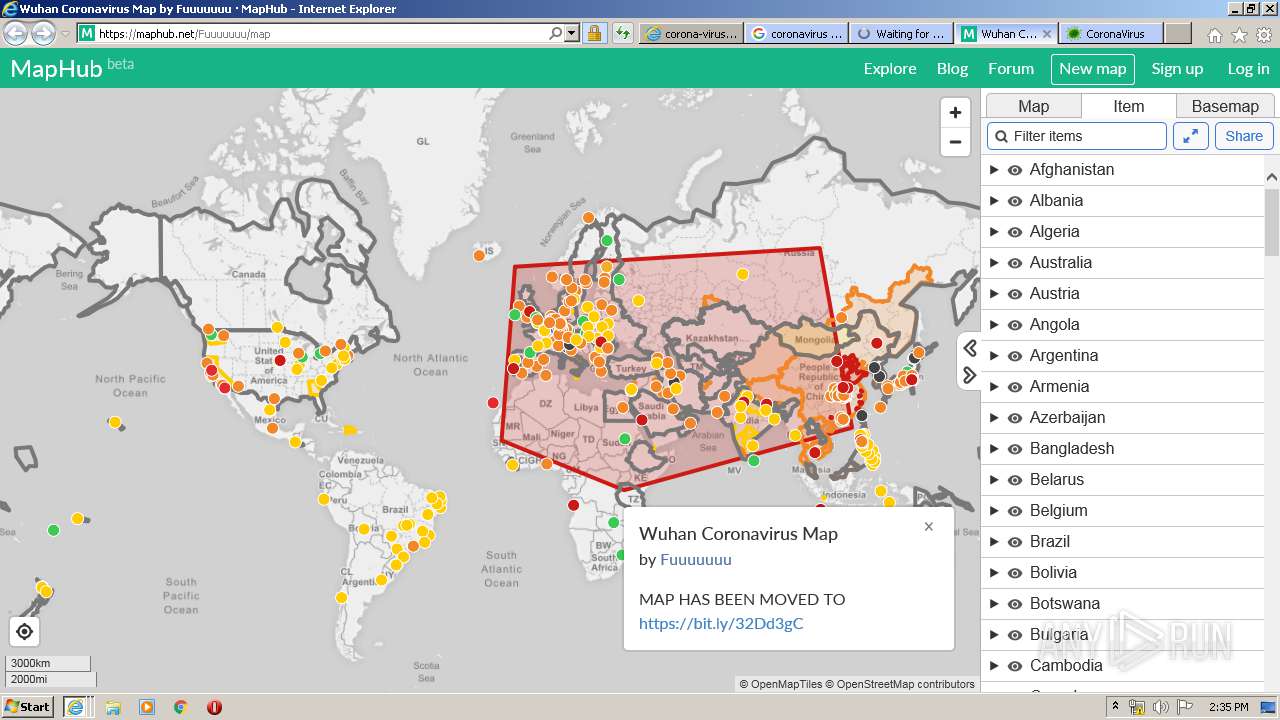Click the New map button
Image resolution: width=1280 pixels, height=720 pixels.
(1093, 69)
